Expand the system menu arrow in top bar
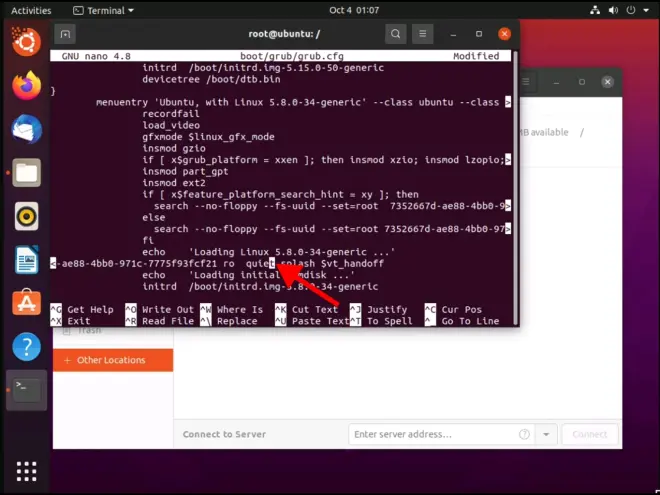Image resolution: width=660 pixels, height=495 pixels. (647, 11)
